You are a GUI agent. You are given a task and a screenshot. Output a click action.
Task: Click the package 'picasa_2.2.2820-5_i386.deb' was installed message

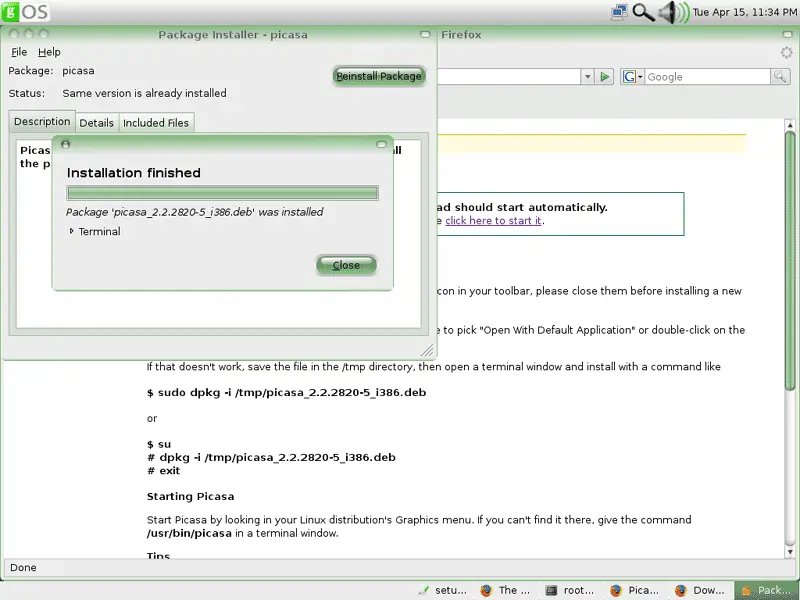[x=194, y=212]
